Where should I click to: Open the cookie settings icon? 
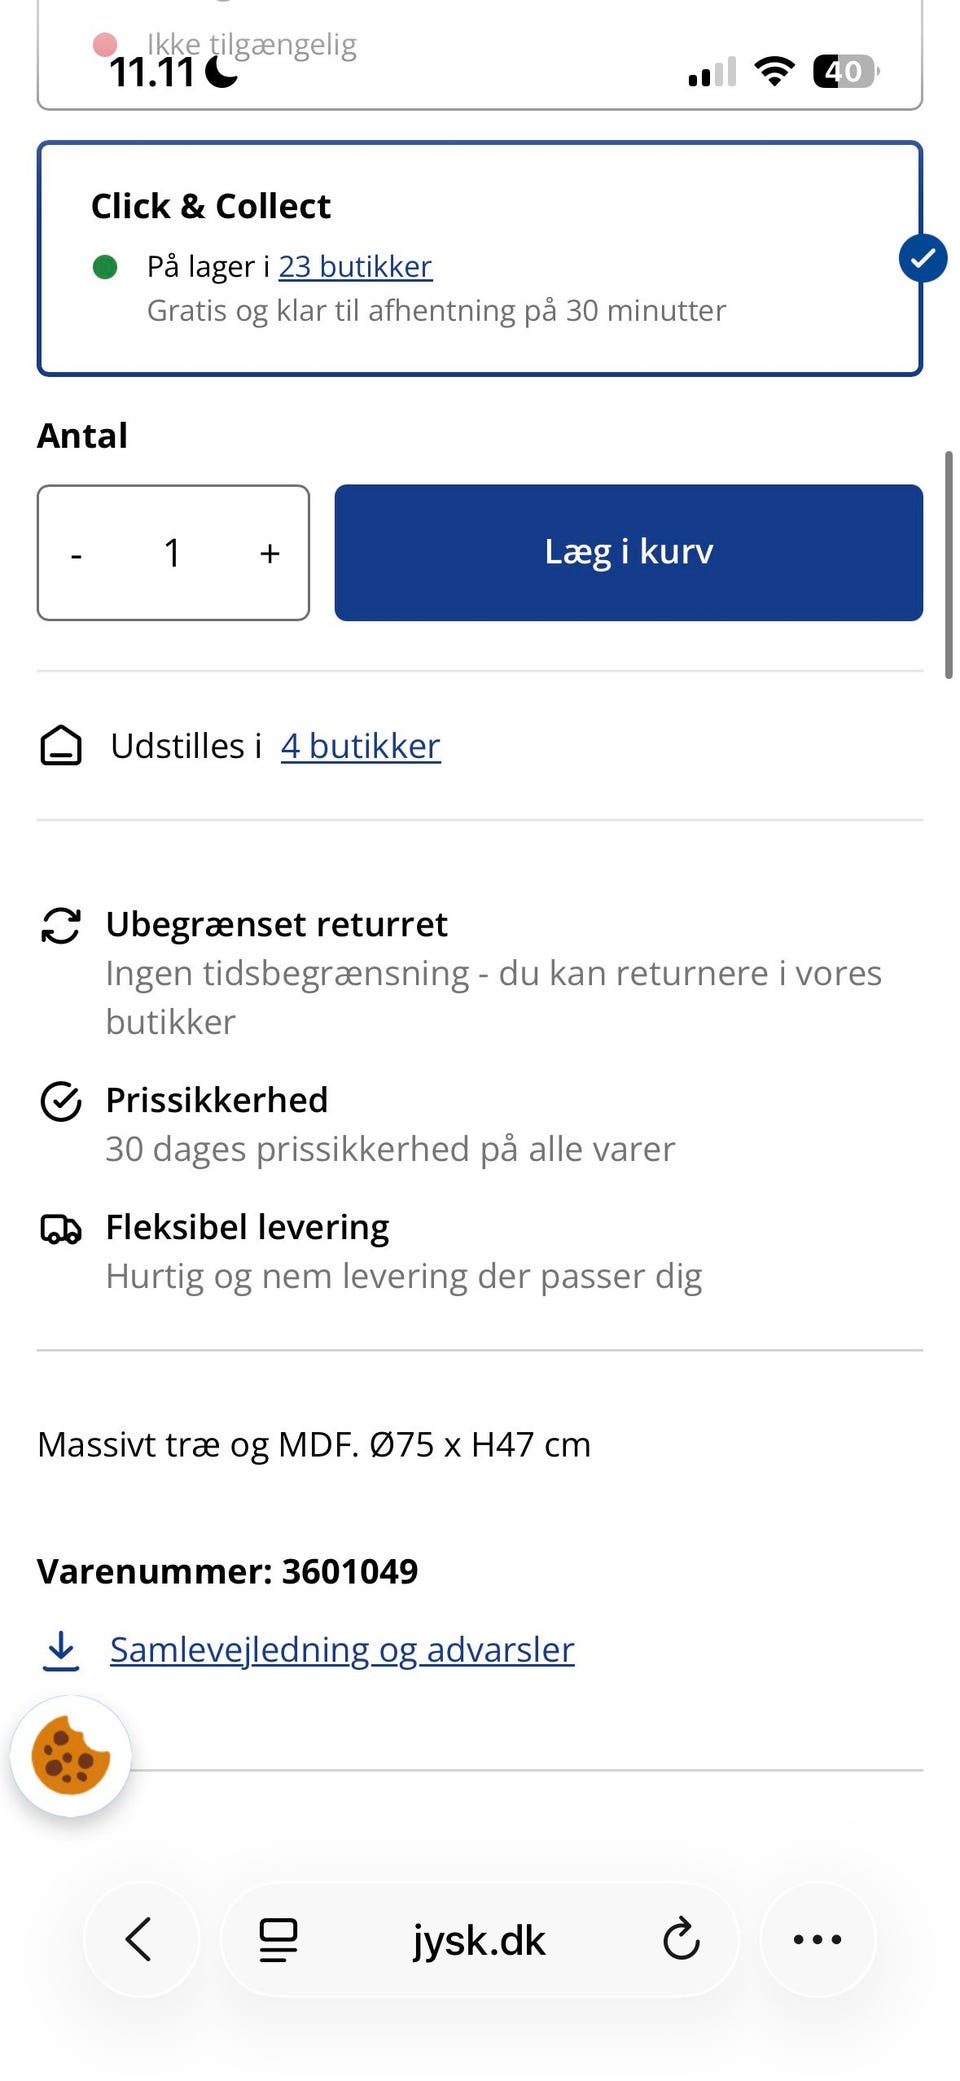pos(70,1756)
